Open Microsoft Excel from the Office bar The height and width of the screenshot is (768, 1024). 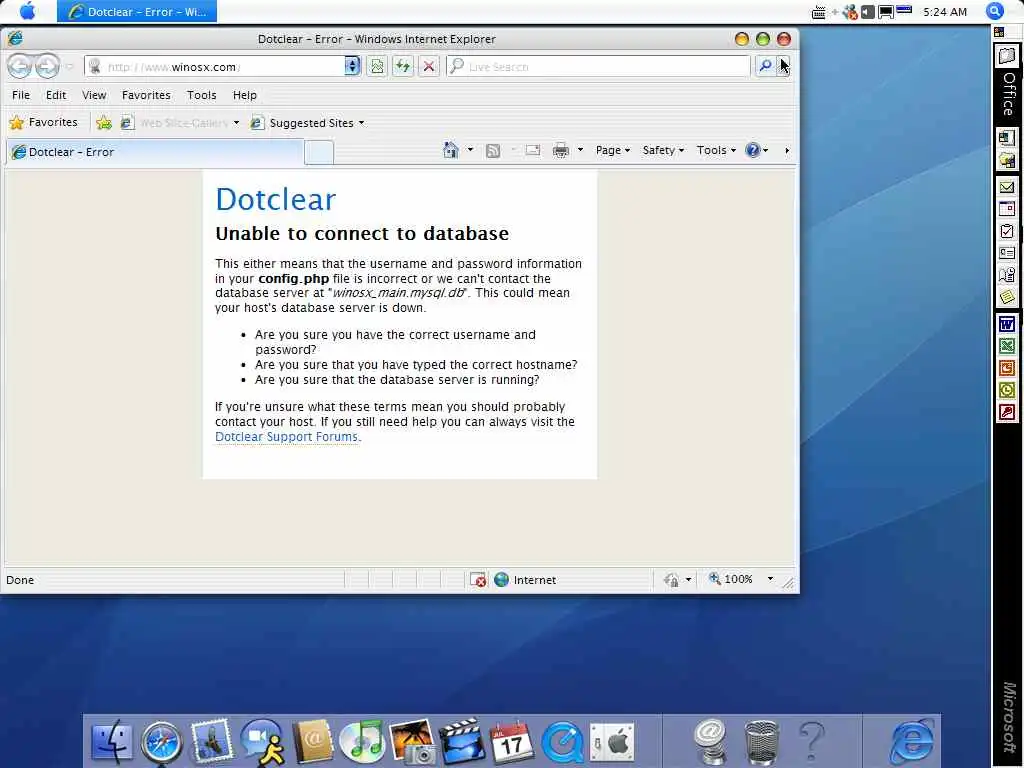[1006, 345]
